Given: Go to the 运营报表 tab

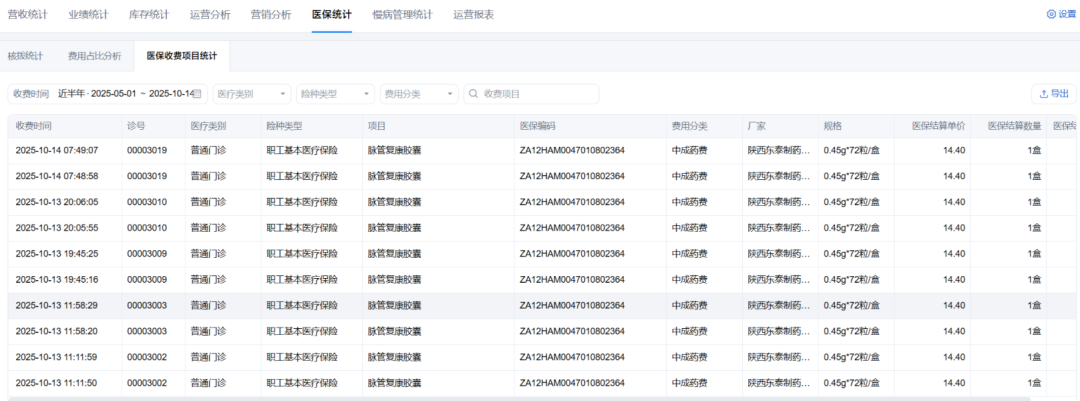Looking at the screenshot, I should [473, 15].
